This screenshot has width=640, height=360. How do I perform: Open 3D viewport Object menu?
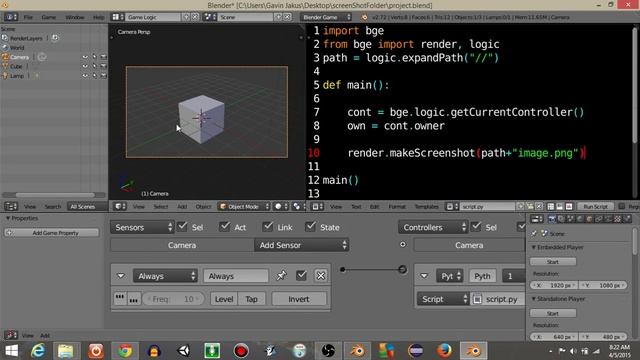tap(203, 207)
